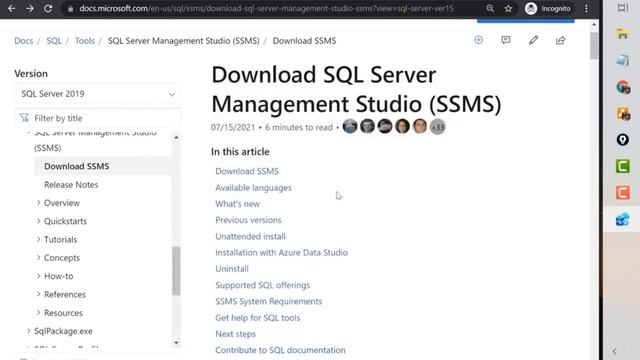This screenshot has width=640, height=360.
Task: Click the share icon
Action: (x=560, y=40)
